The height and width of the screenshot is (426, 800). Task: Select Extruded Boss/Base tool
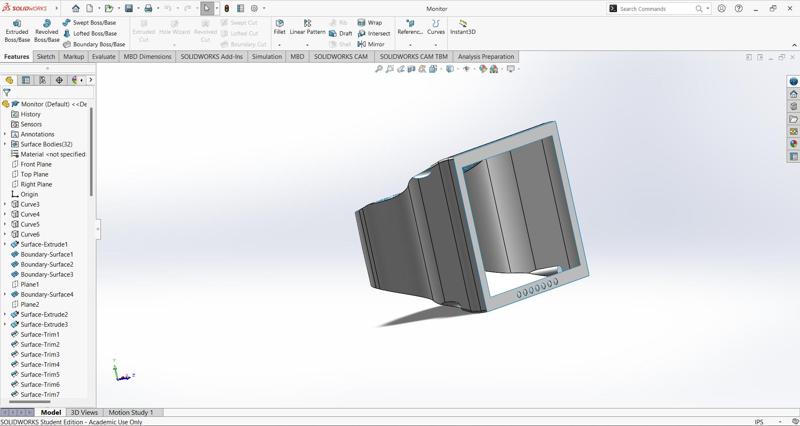[x=17, y=31]
